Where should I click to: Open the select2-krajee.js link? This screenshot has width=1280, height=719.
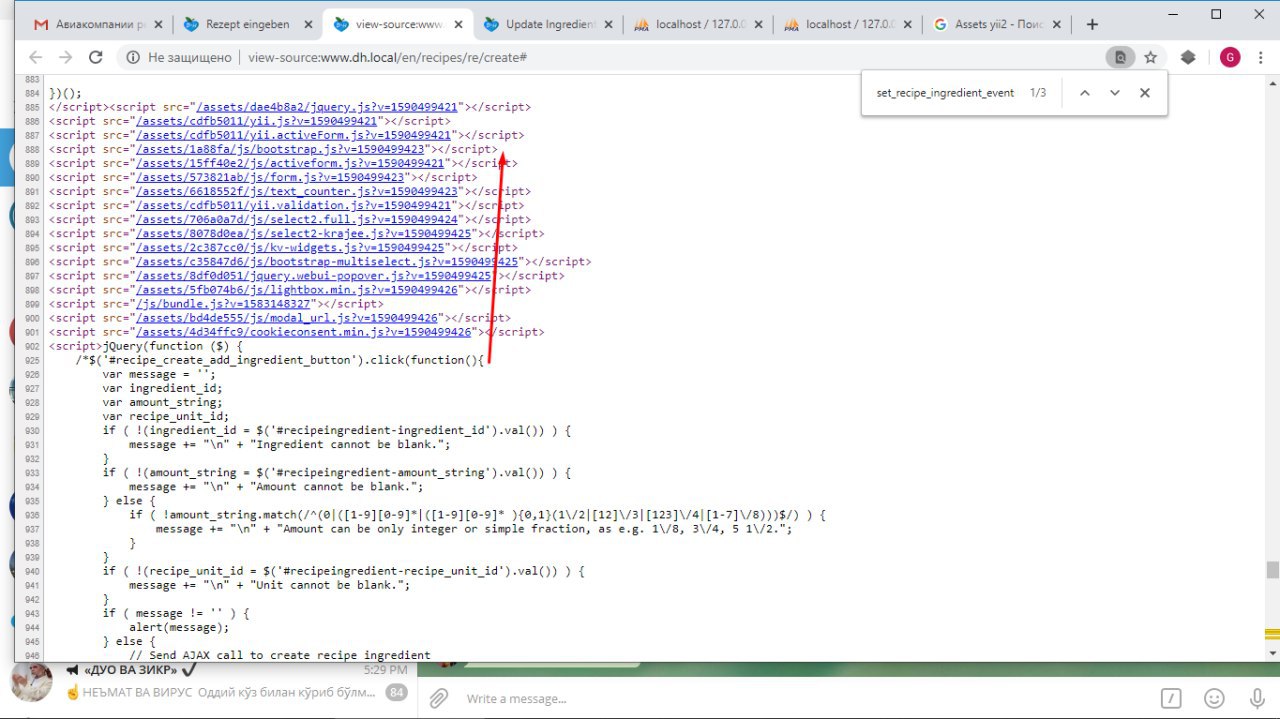(x=303, y=233)
